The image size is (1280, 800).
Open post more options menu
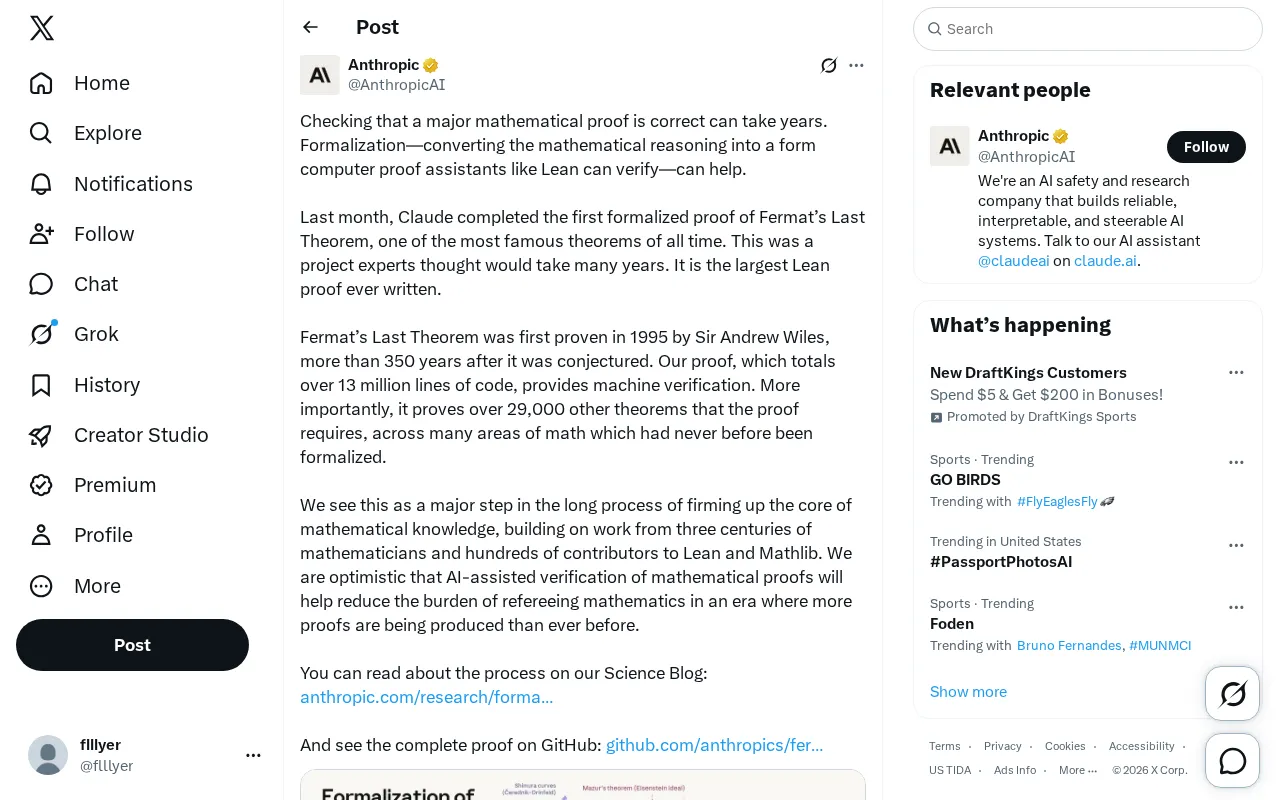tap(856, 66)
